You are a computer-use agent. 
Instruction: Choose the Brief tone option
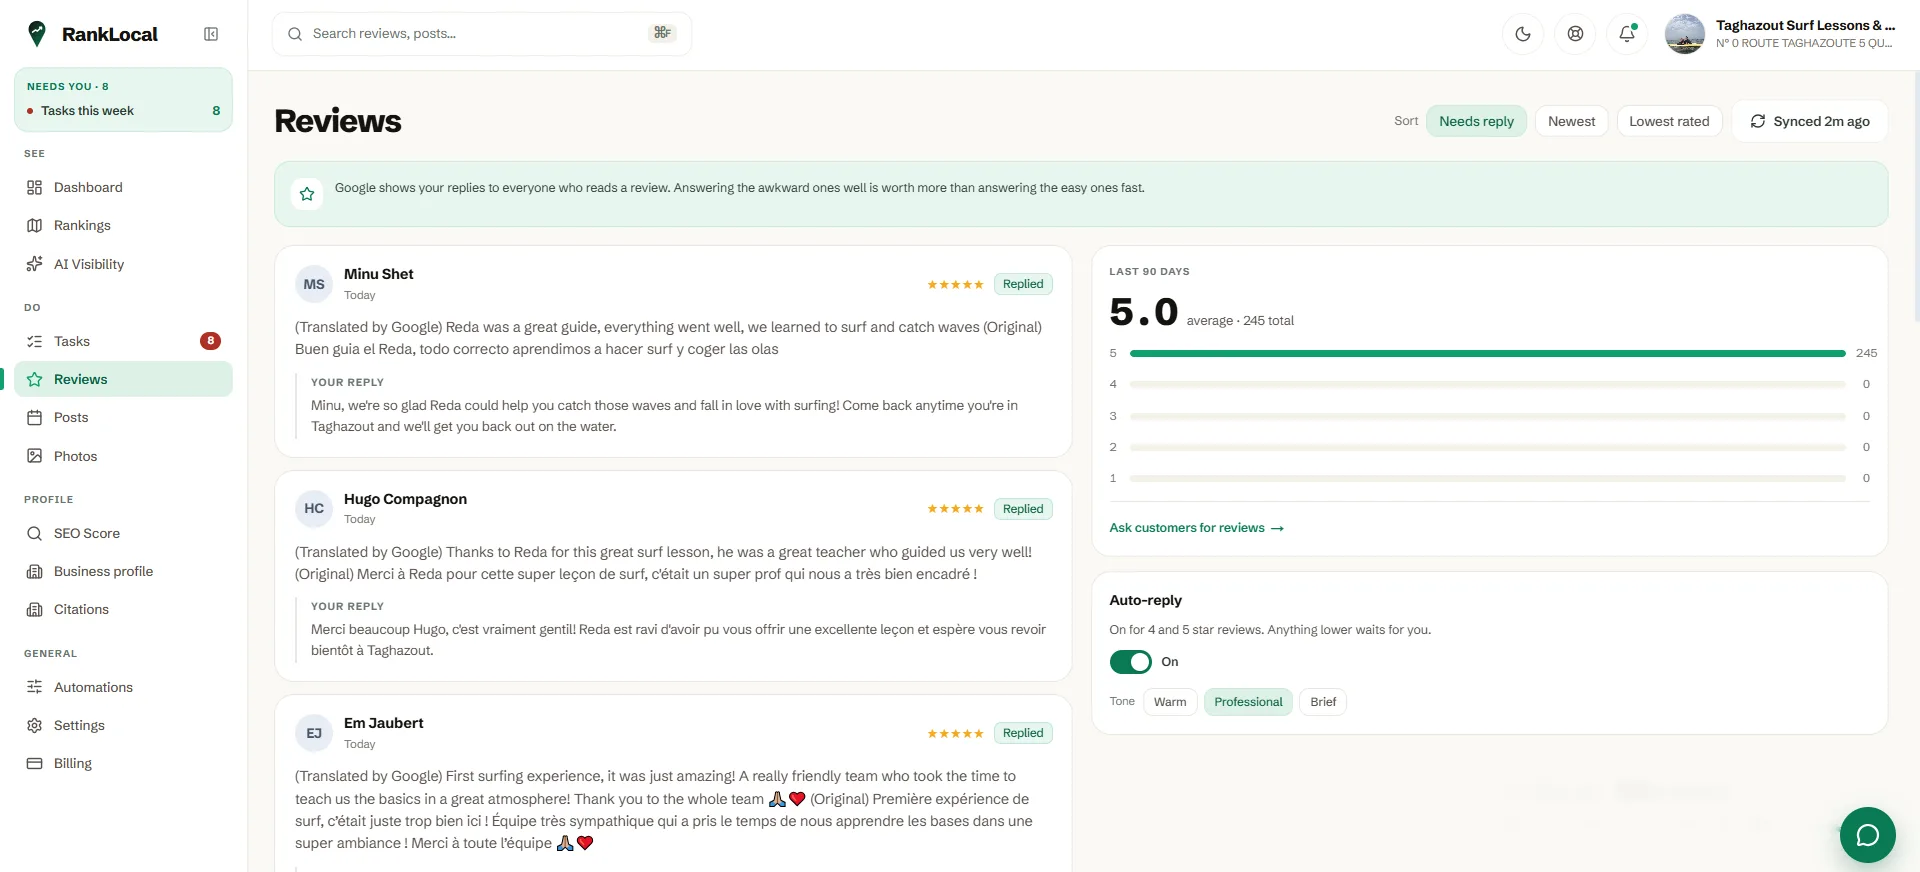[x=1323, y=702]
